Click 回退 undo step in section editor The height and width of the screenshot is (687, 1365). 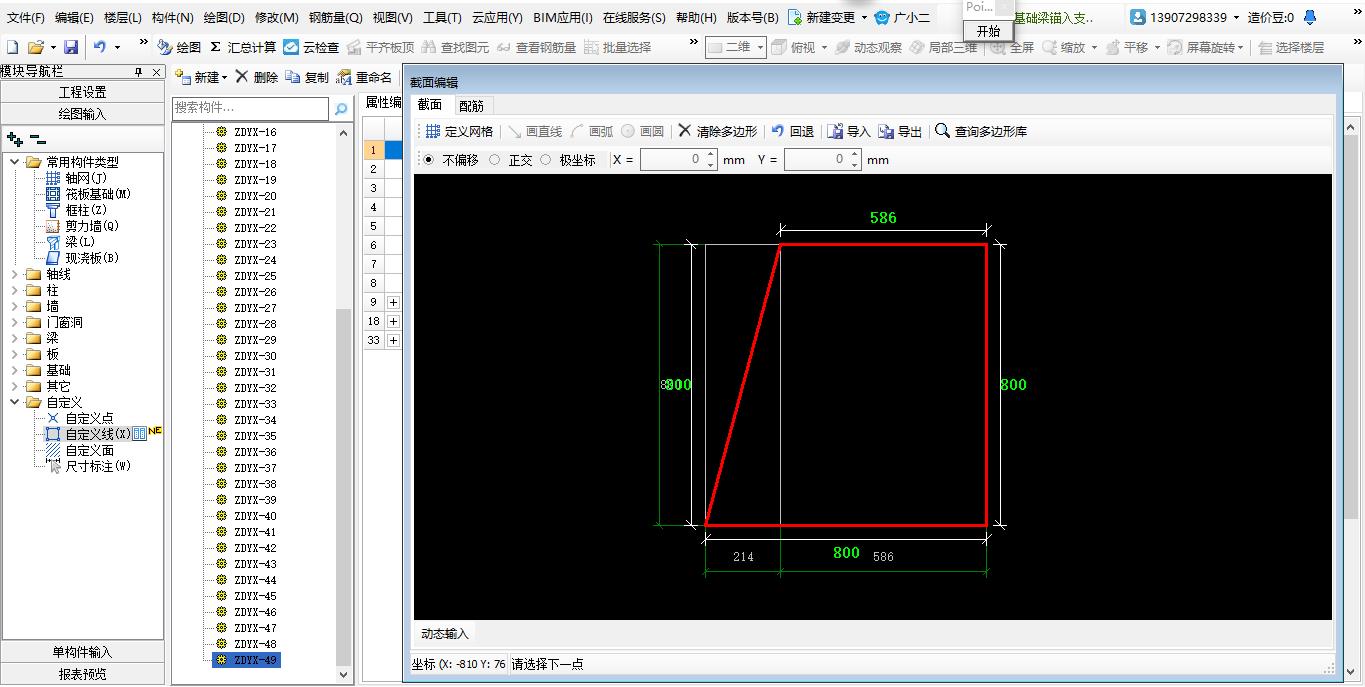(793, 131)
